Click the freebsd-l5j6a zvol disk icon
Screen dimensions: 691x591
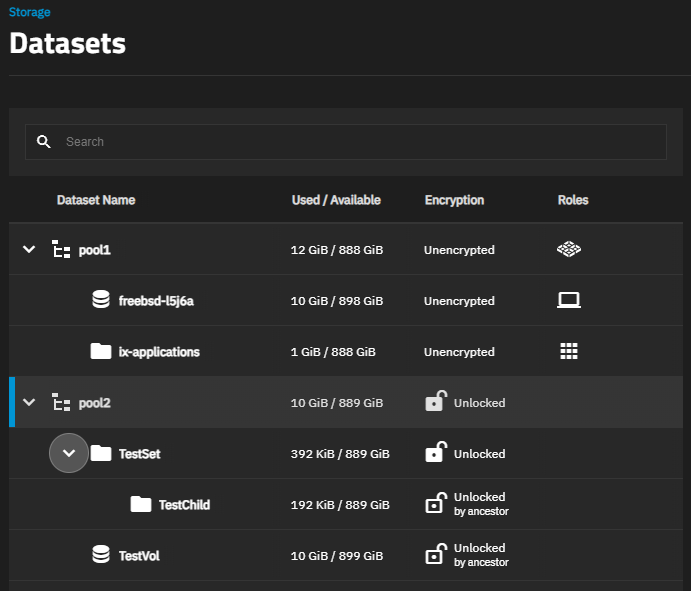tap(100, 301)
